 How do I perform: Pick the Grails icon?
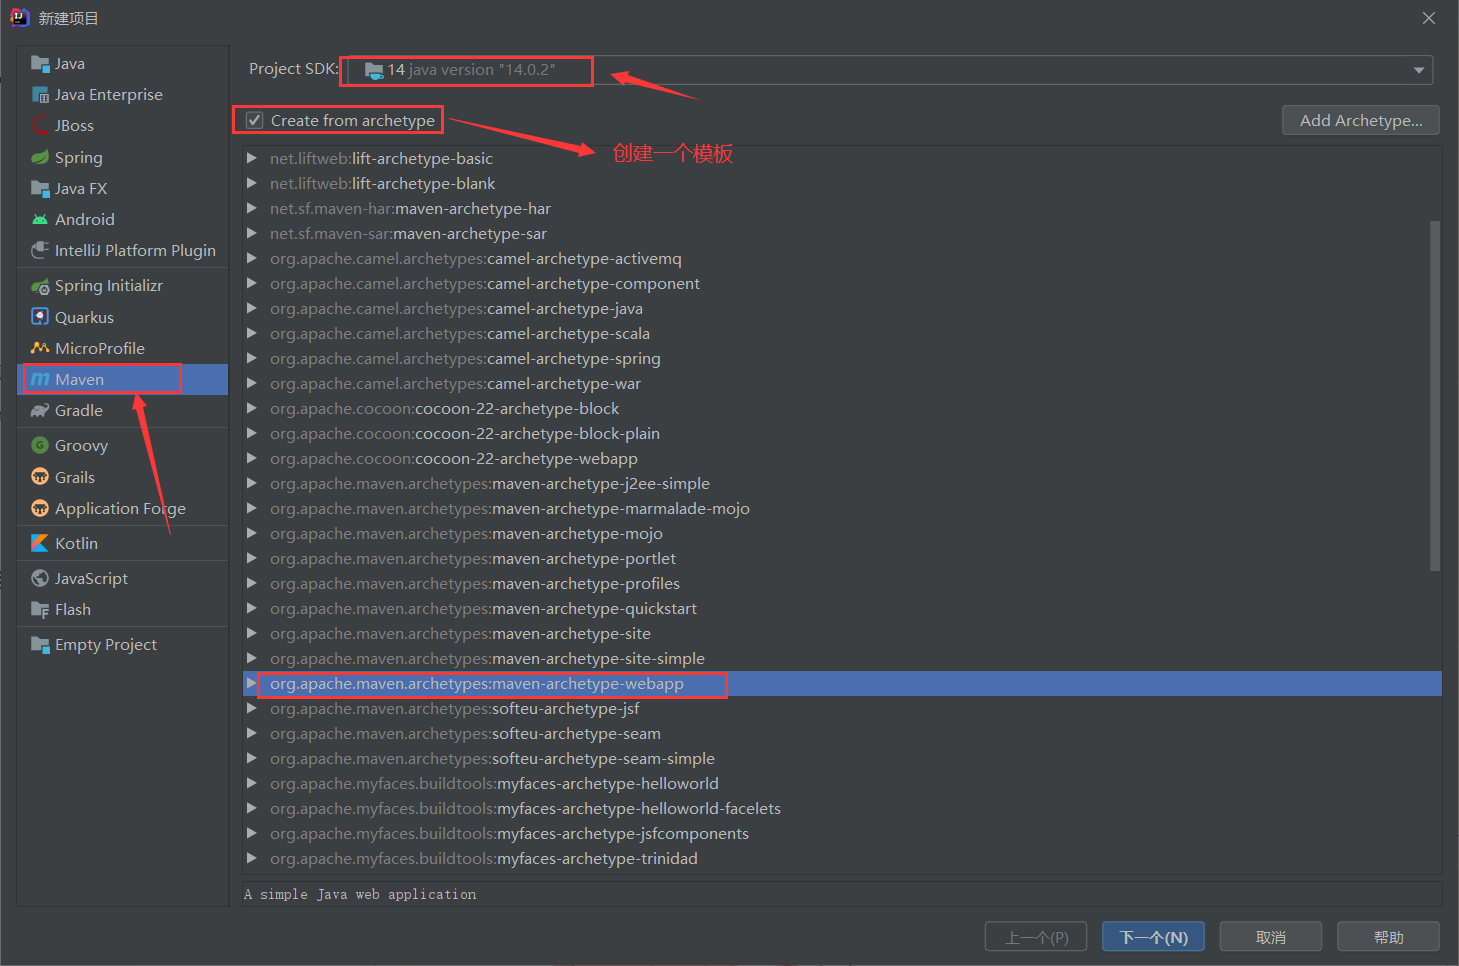click(40, 477)
